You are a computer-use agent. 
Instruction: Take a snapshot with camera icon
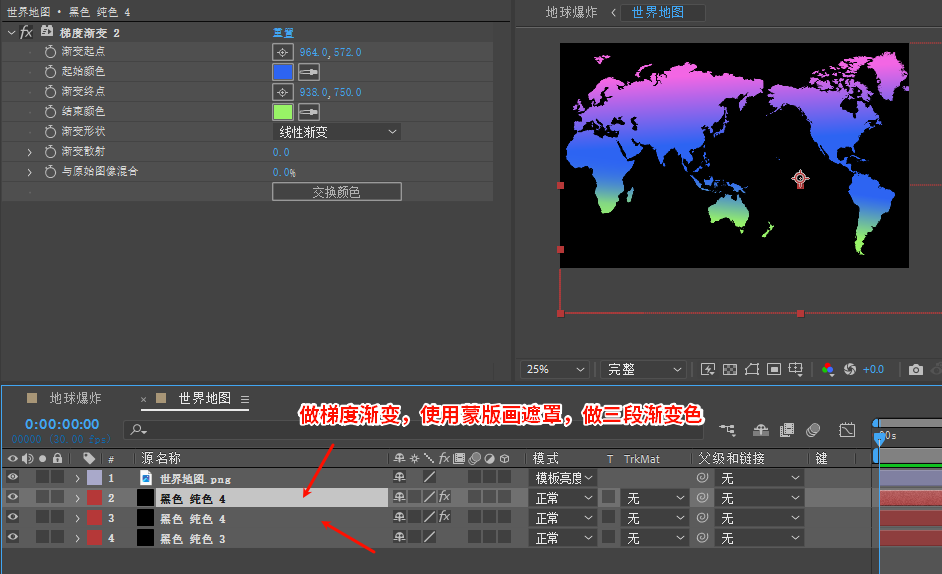coord(916,369)
